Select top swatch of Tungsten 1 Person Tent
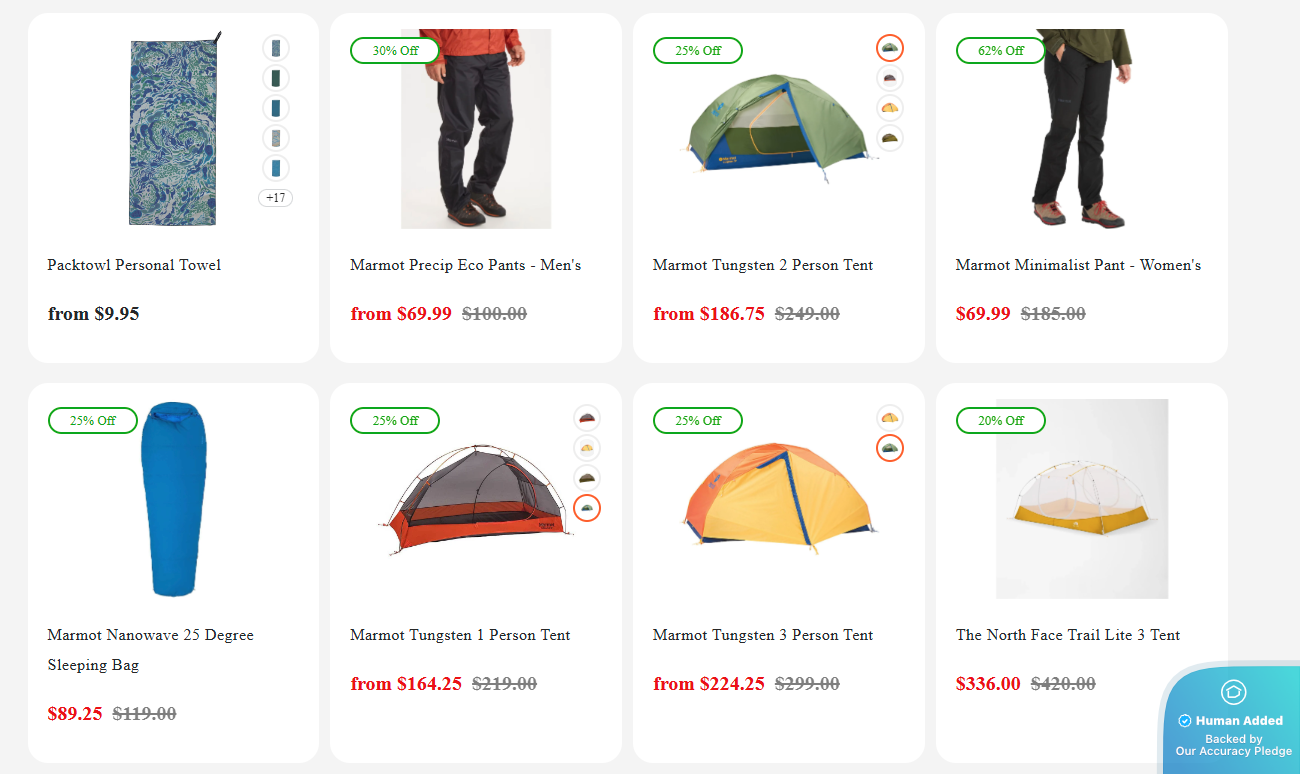1300x774 pixels. click(587, 418)
